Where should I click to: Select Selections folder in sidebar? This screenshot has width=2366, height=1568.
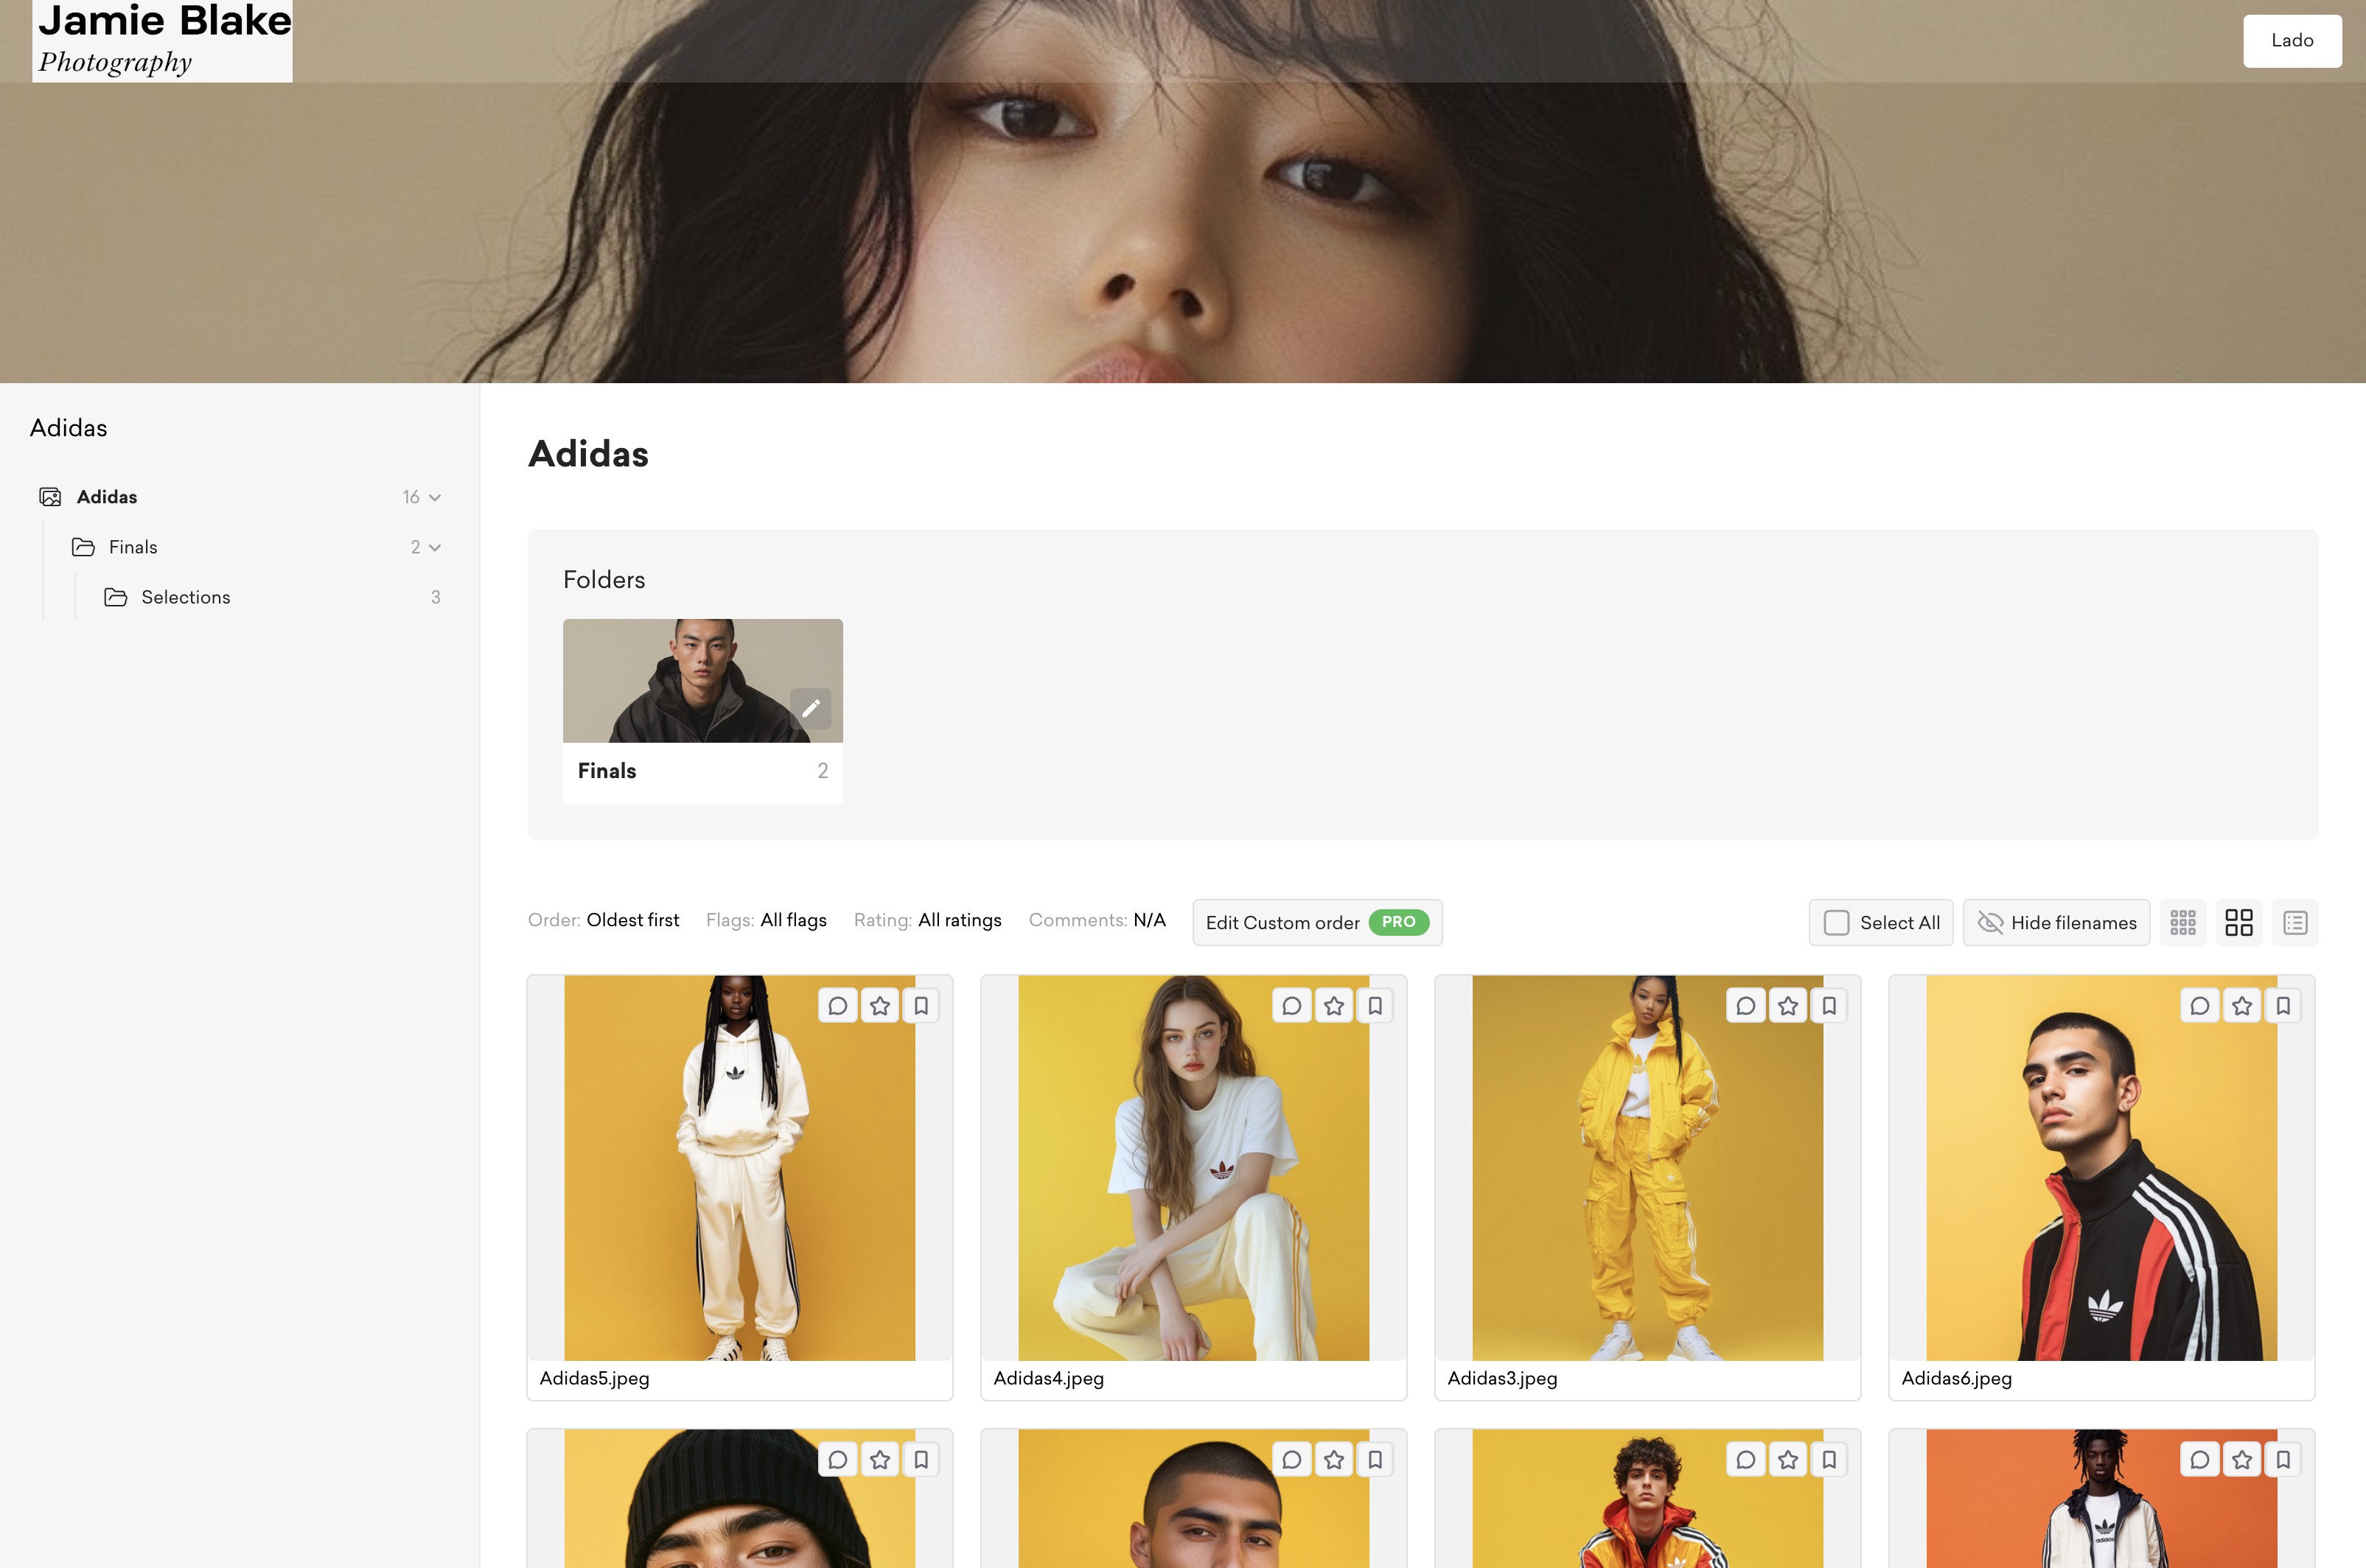(186, 597)
